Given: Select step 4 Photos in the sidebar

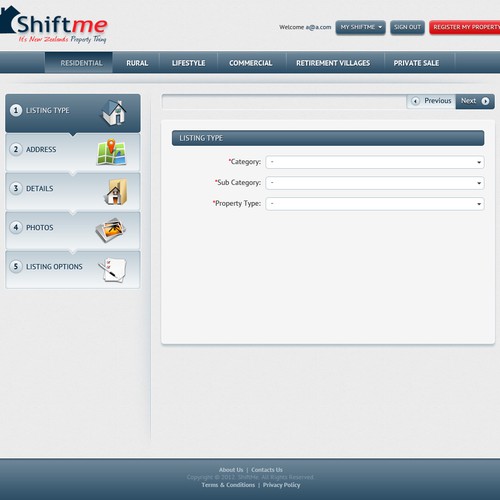Looking at the screenshot, I should click(73, 231).
